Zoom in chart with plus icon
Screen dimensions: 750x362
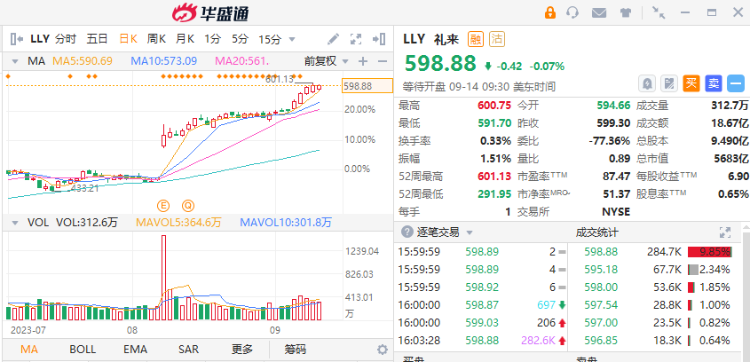(363, 61)
